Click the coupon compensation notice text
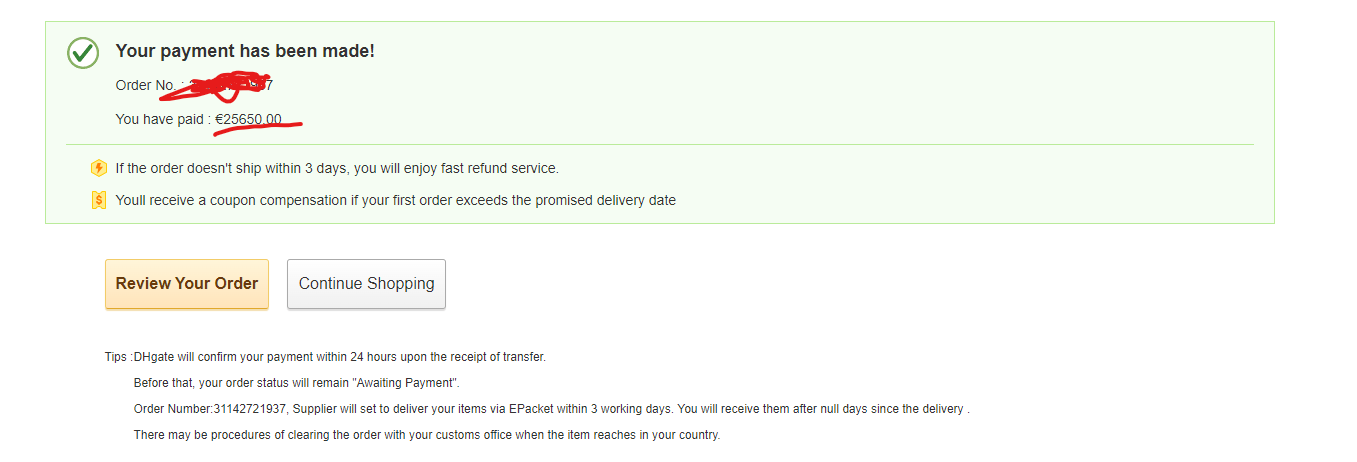Image resolution: width=1357 pixels, height=462 pixels. 395,200
